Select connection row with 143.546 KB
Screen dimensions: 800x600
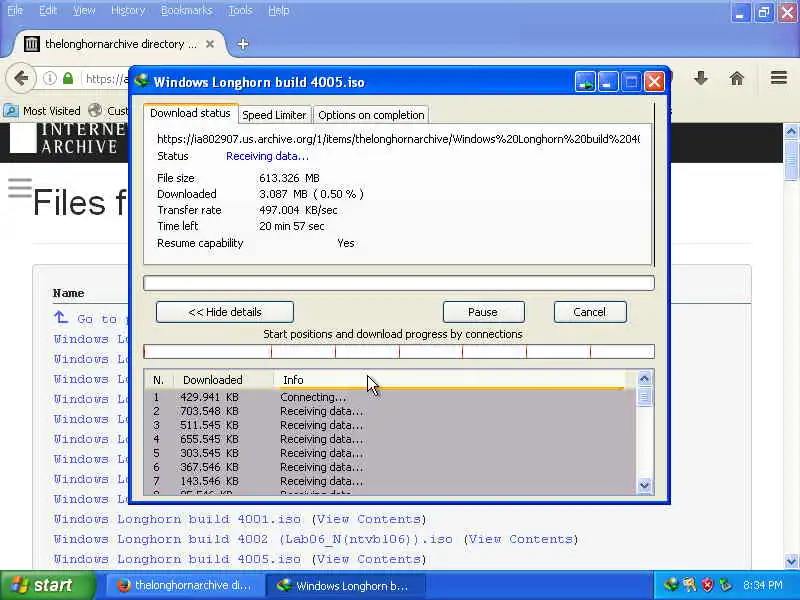pos(390,481)
